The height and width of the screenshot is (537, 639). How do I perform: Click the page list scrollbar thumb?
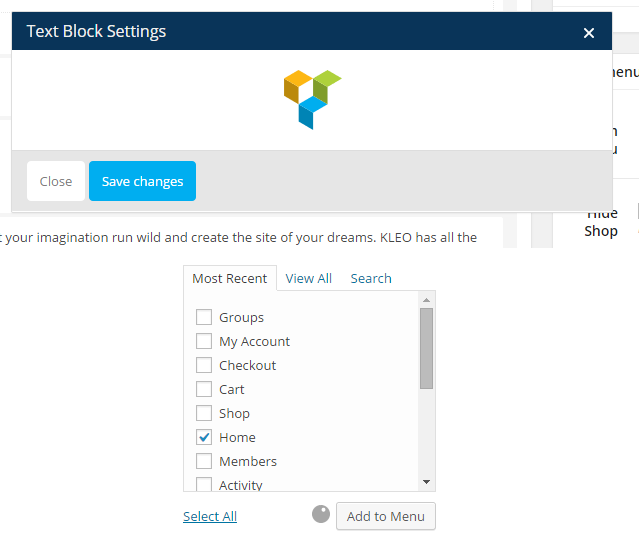point(427,347)
